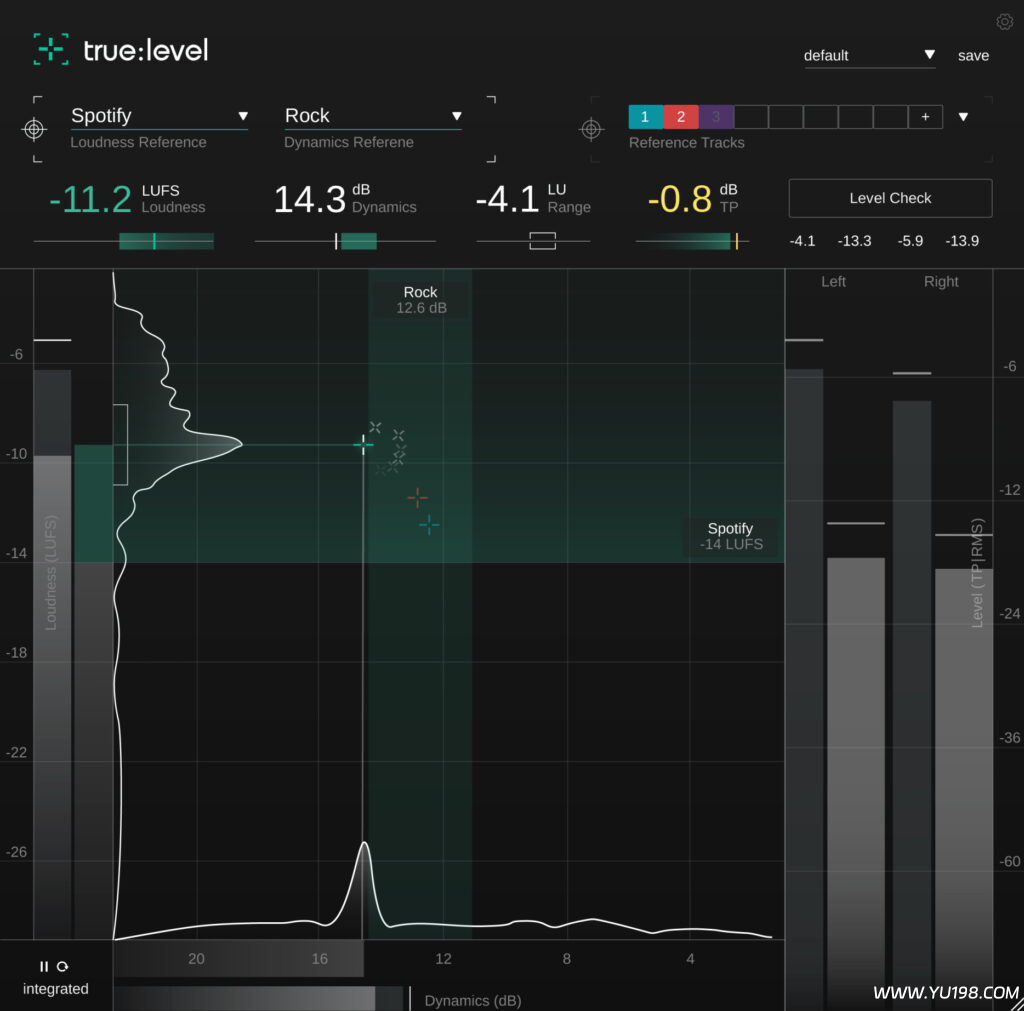Click the plus icon to add reference track
Image resolution: width=1024 pixels, height=1011 pixels.
click(925, 116)
